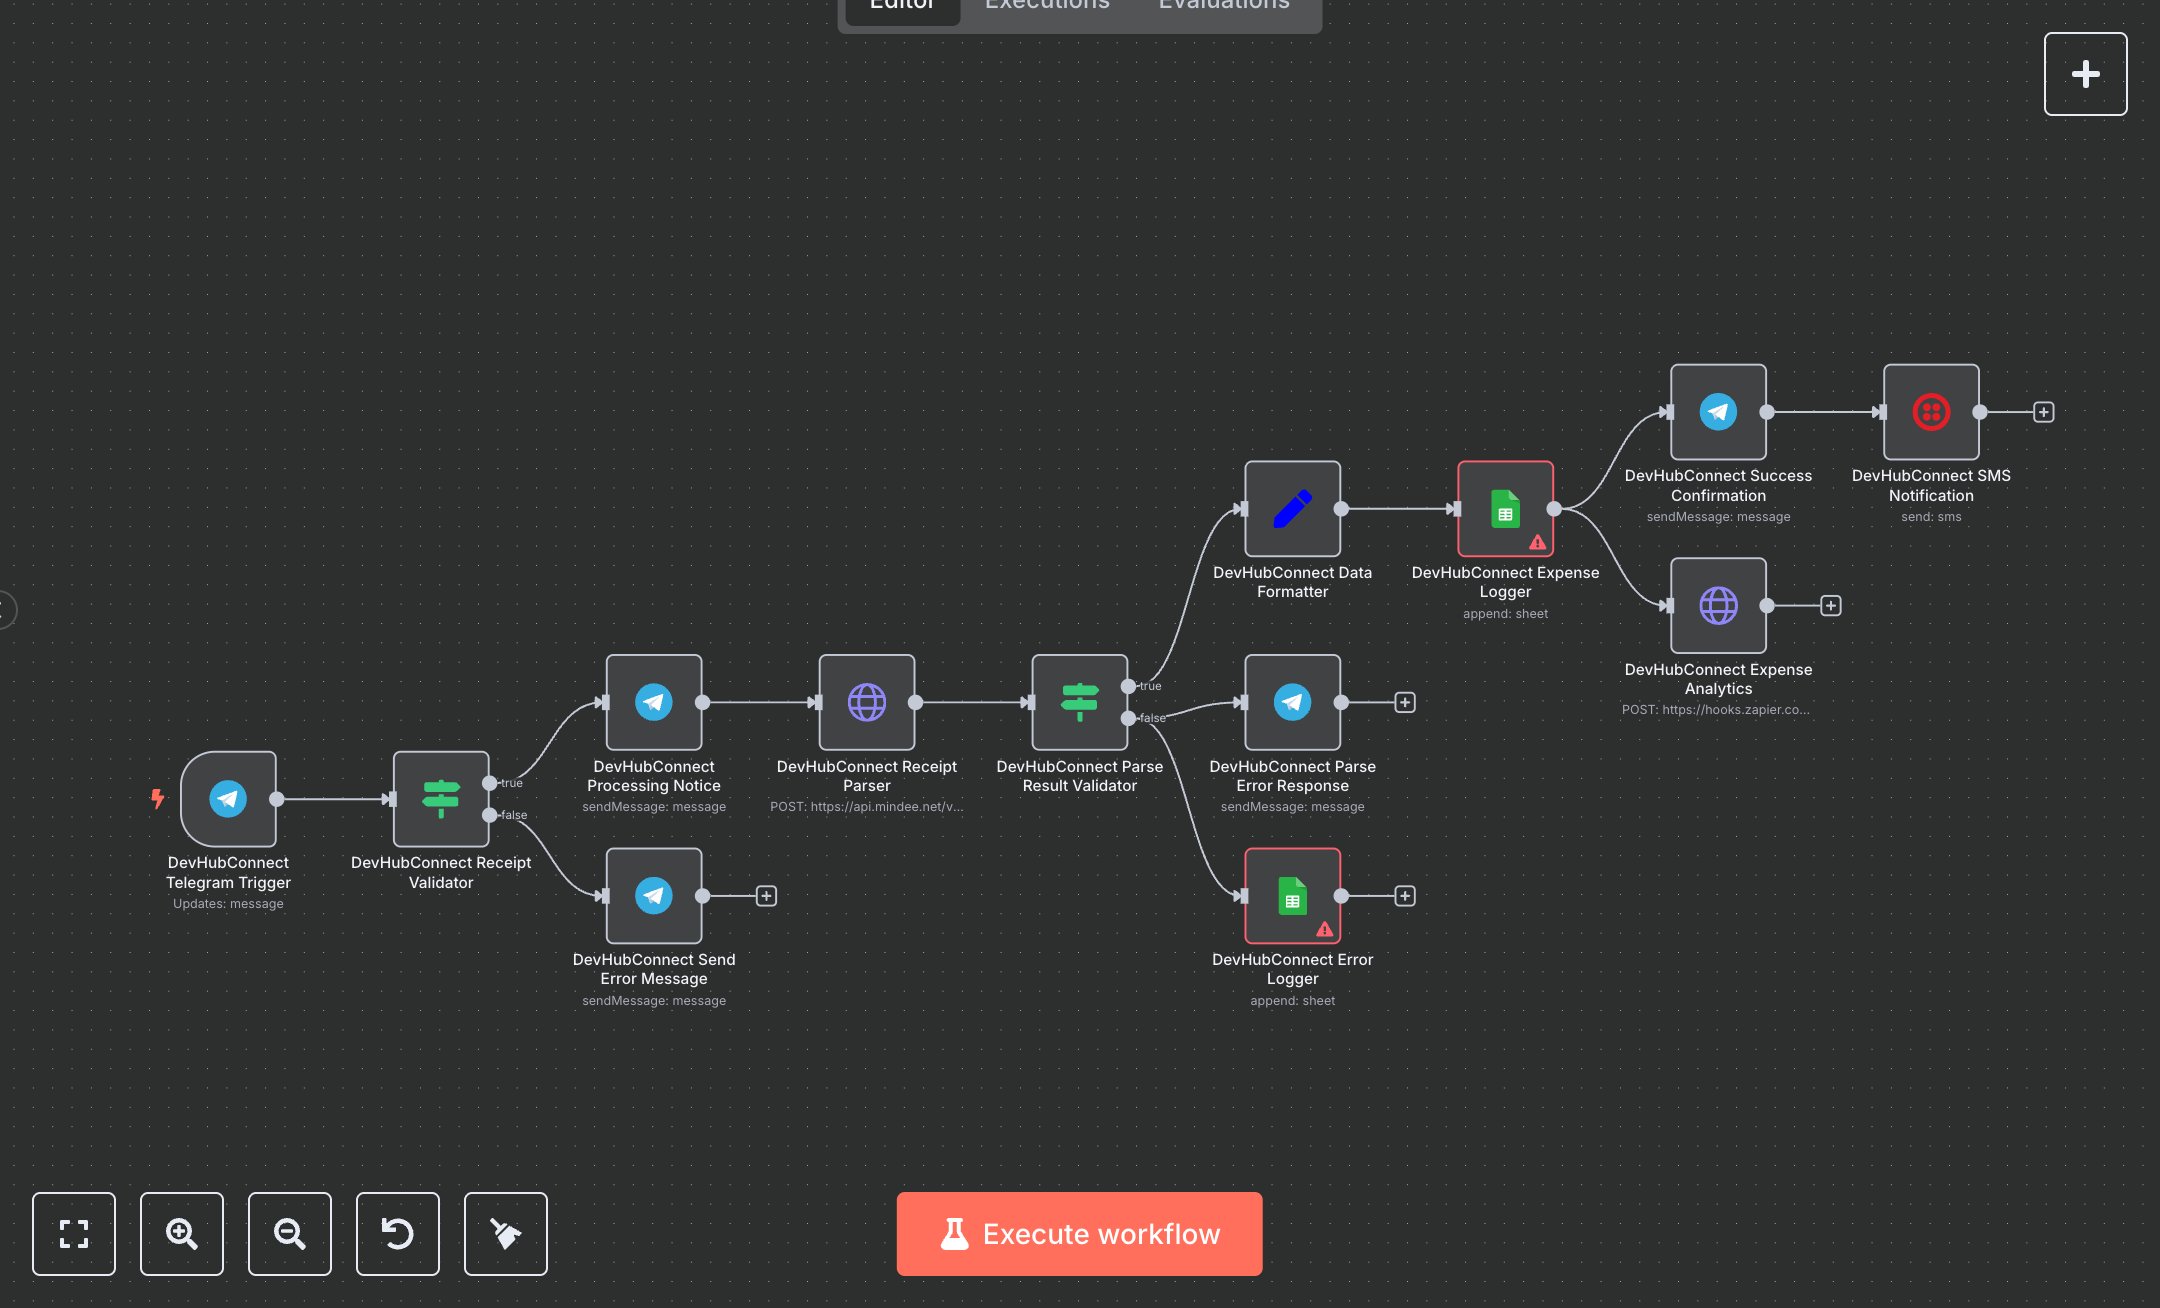Open the DevHubConnect Expense Logger sheet node
The image size is (2160, 1308).
pyautogui.click(x=1505, y=509)
